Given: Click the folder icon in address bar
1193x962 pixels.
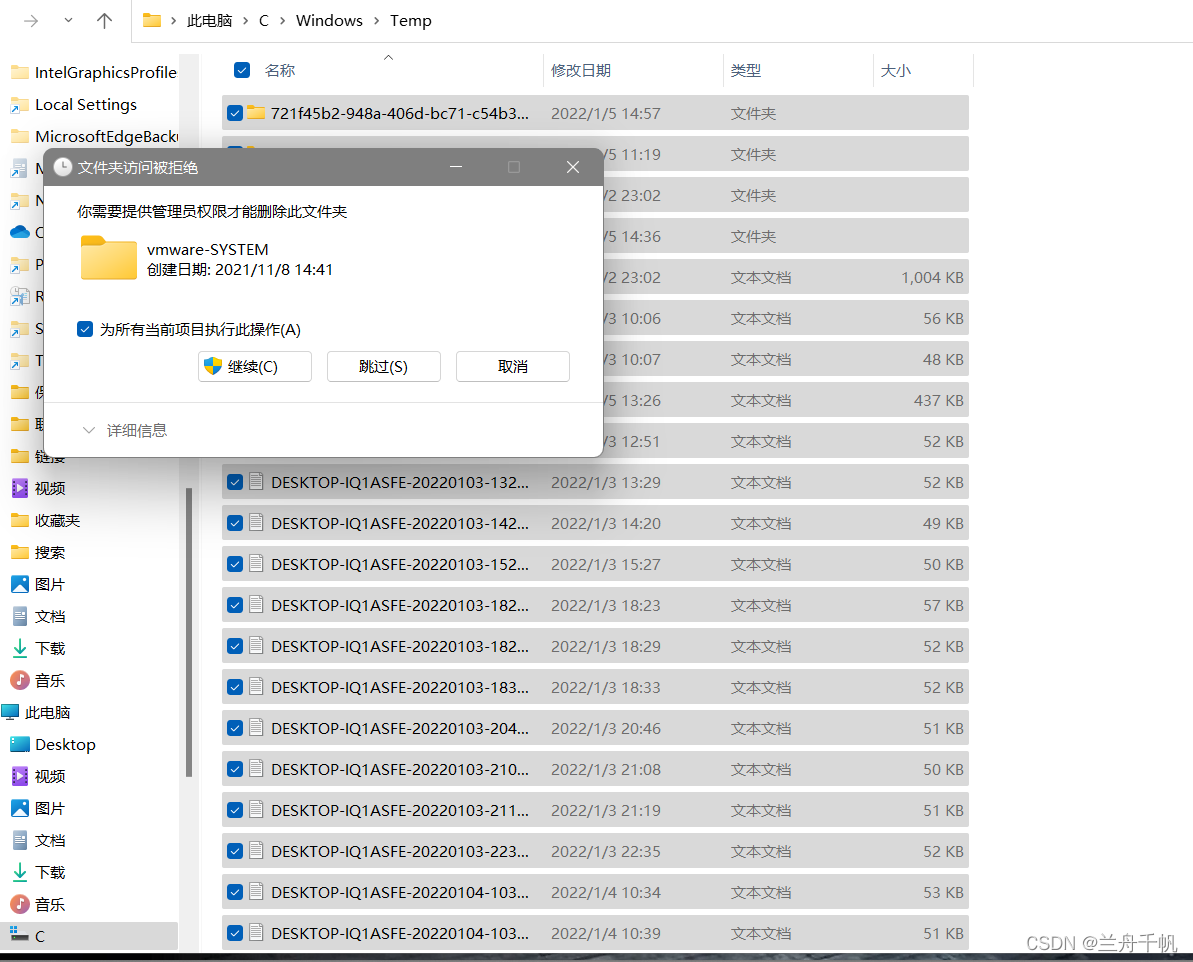Looking at the screenshot, I should tap(152, 21).
